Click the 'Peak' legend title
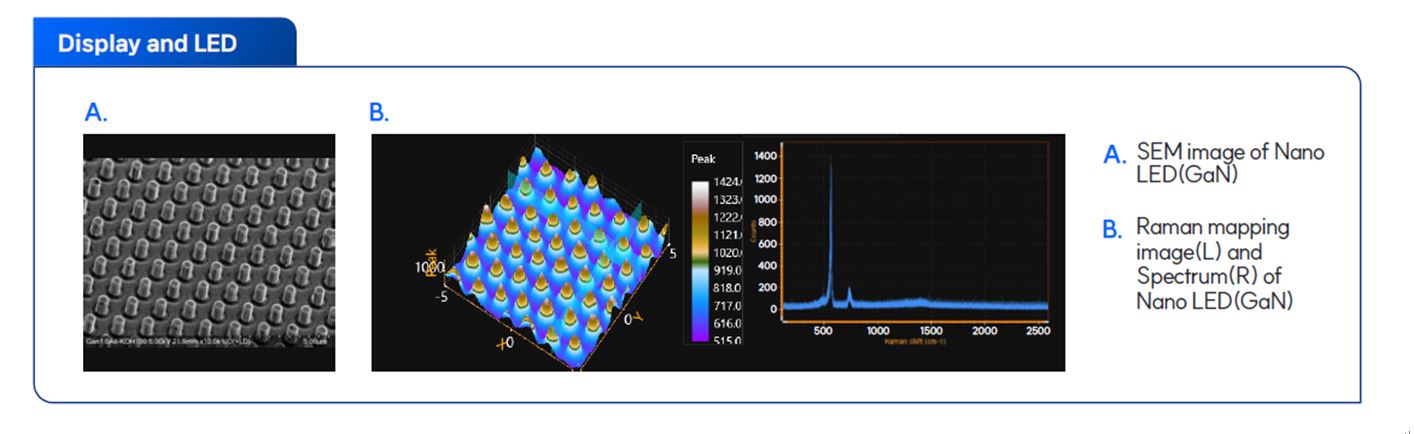Screen dimensions: 1414x434 point(703,159)
